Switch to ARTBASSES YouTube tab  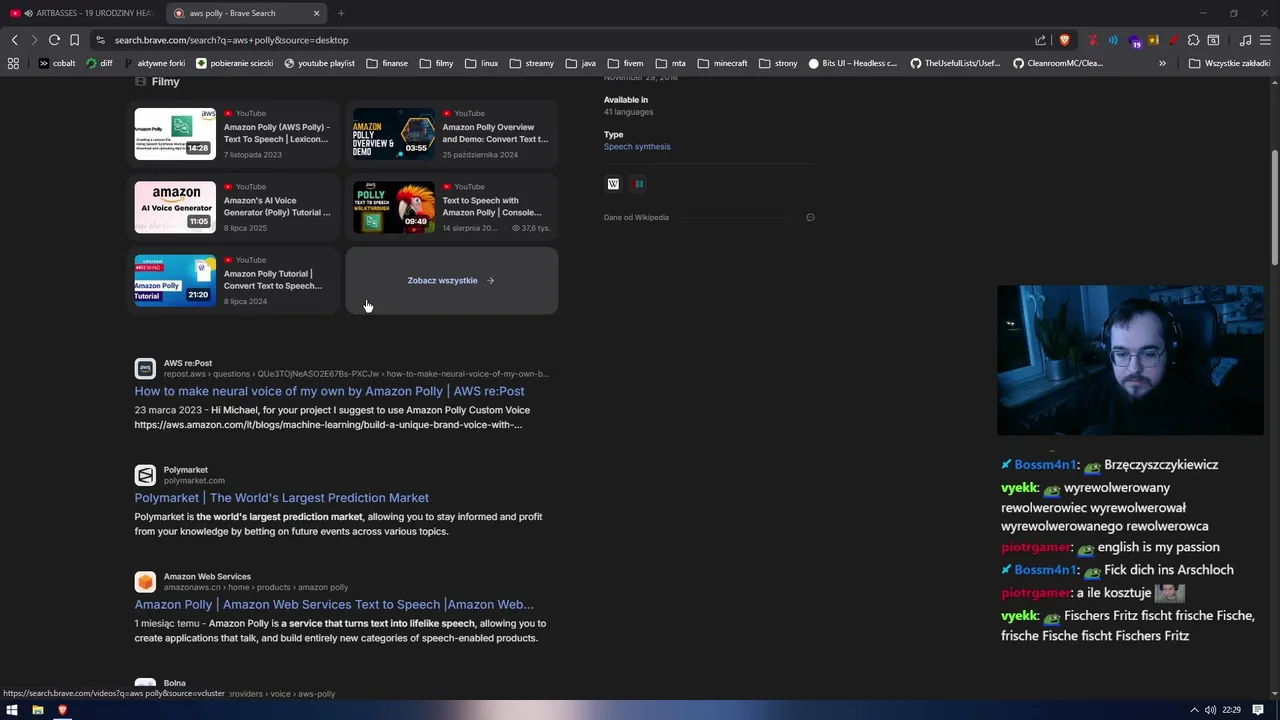click(82, 13)
